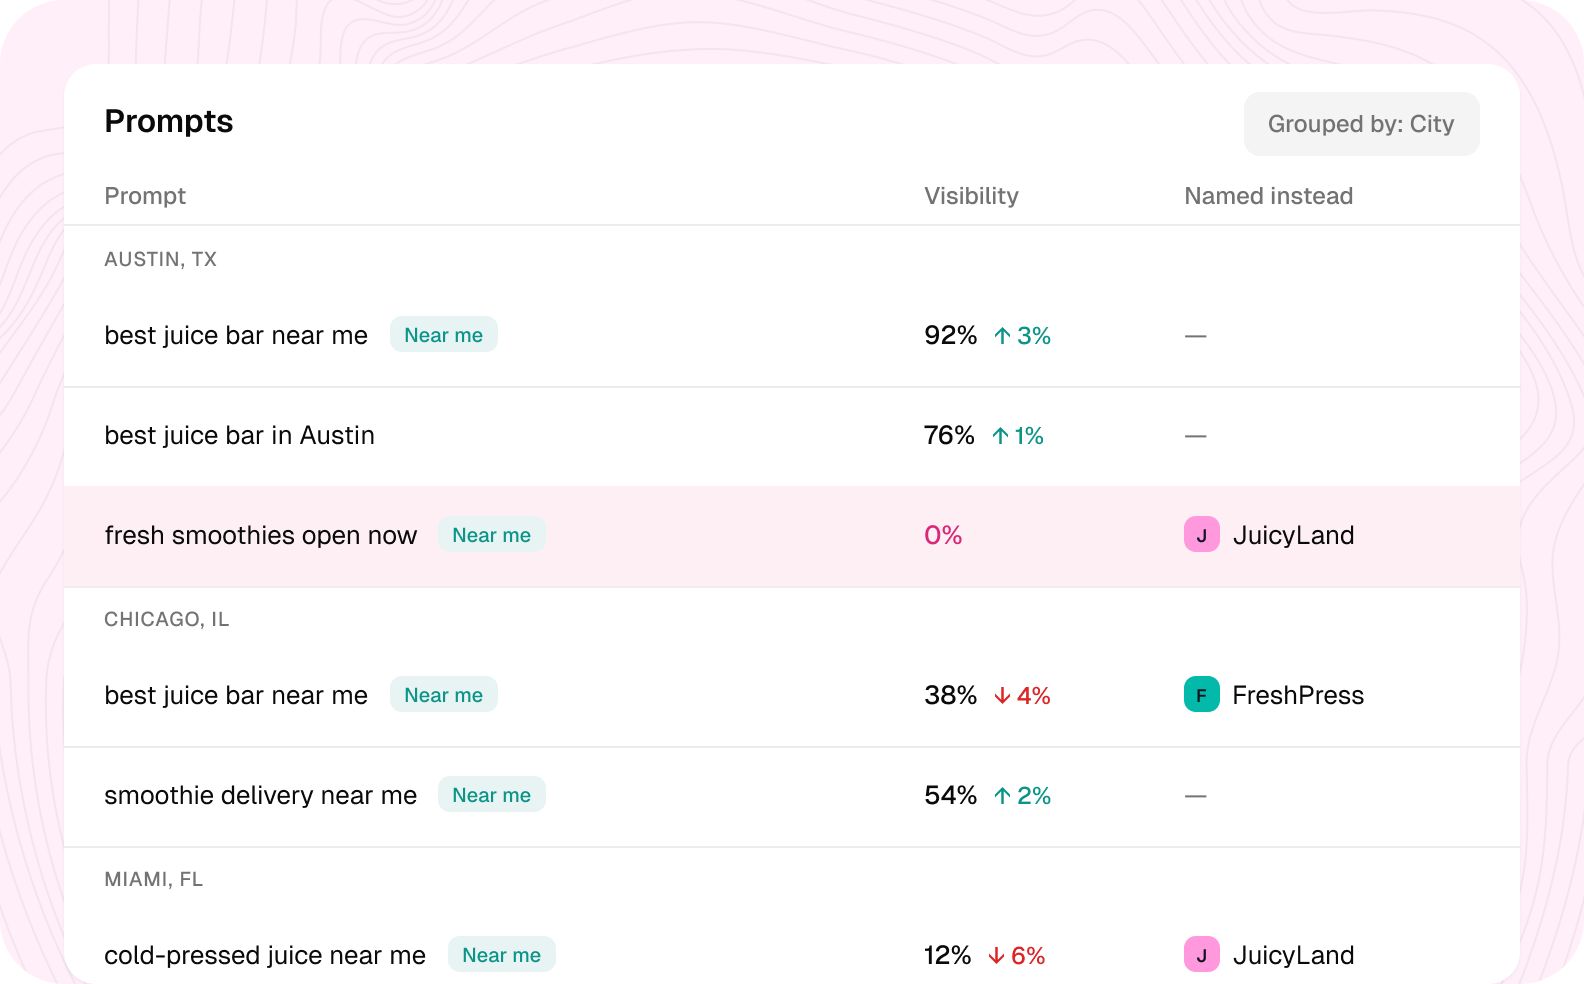Collapse the MIAMI, FL group header
The height and width of the screenshot is (984, 1584).
(154, 879)
